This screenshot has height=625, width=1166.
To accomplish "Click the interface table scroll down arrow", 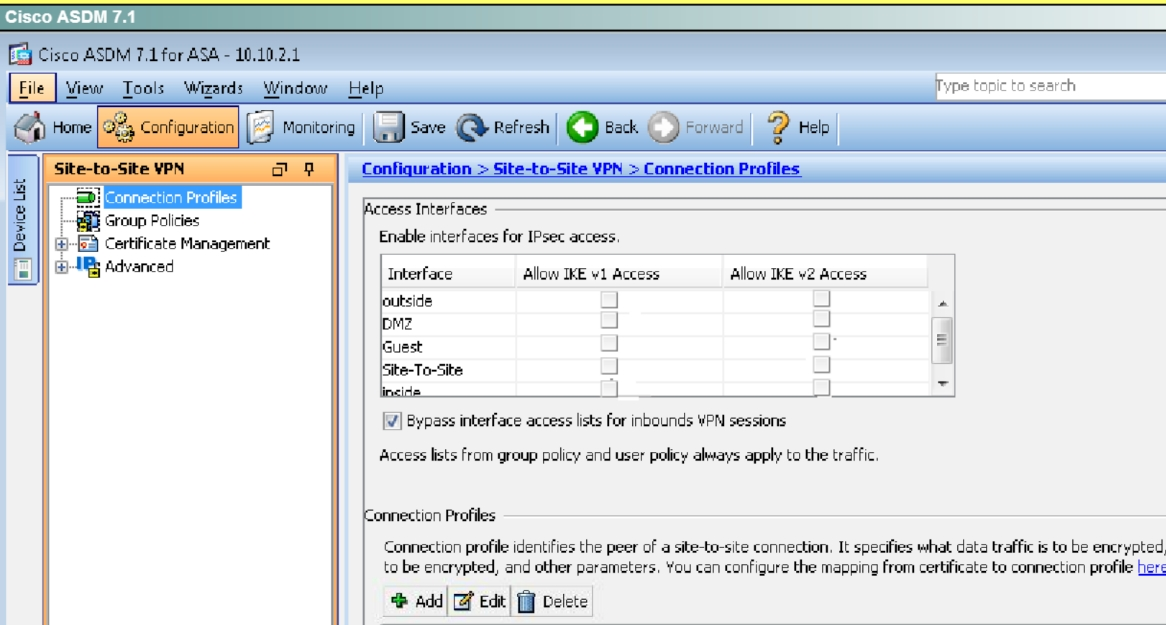I will tap(942, 384).
